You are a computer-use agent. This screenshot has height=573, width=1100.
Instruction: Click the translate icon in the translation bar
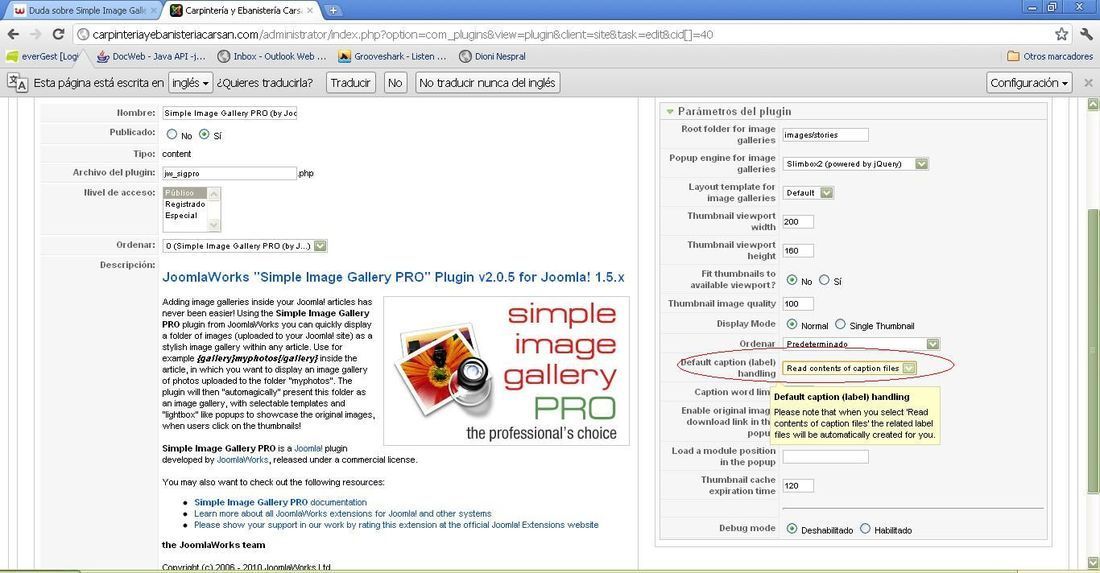tap(17, 83)
